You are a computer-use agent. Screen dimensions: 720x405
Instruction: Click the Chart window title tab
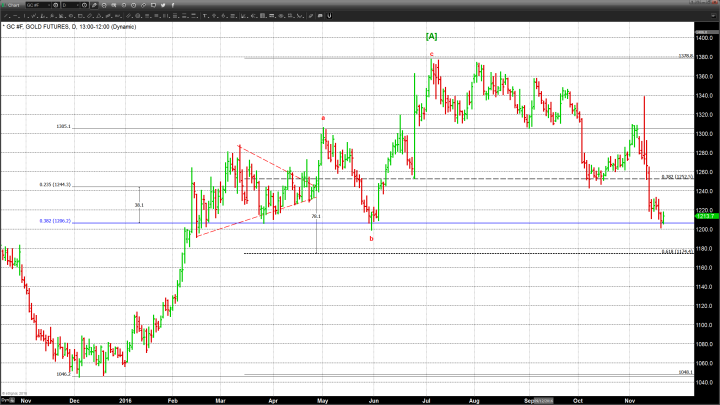click(13, 5)
